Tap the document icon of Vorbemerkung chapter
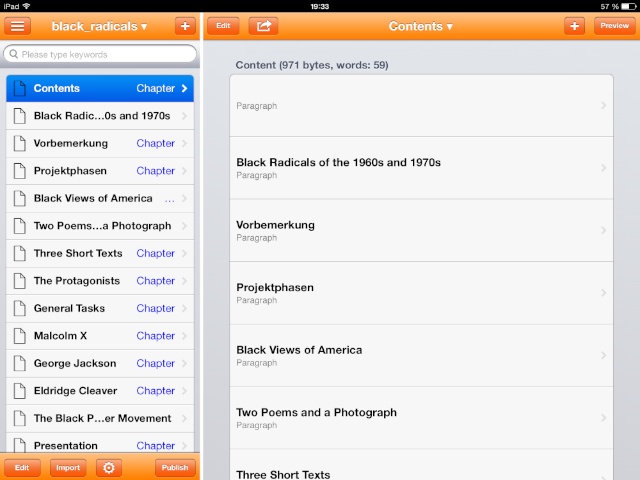Image resolution: width=640 pixels, height=480 pixels. [19, 143]
